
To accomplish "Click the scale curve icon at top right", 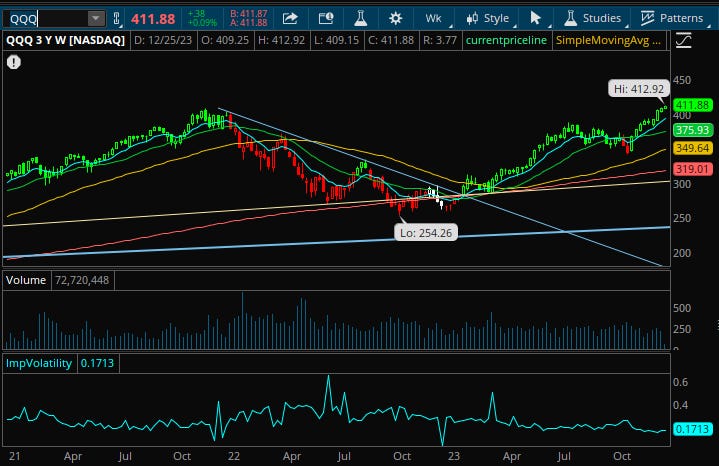I will [683, 41].
